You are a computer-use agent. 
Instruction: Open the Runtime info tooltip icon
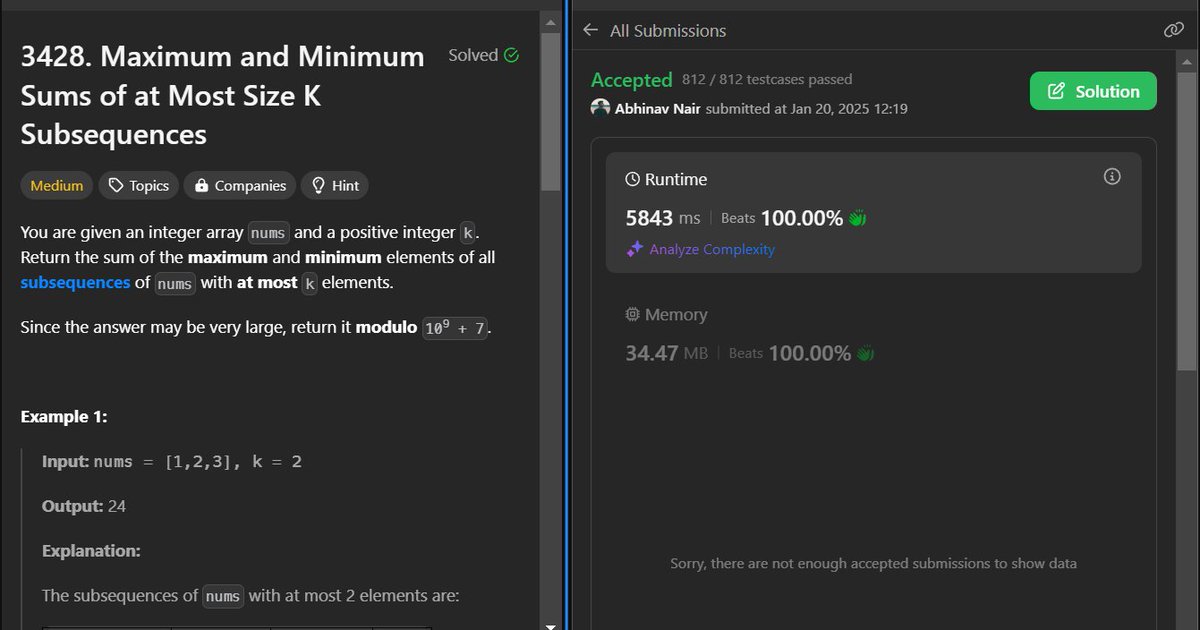[x=1111, y=176]
